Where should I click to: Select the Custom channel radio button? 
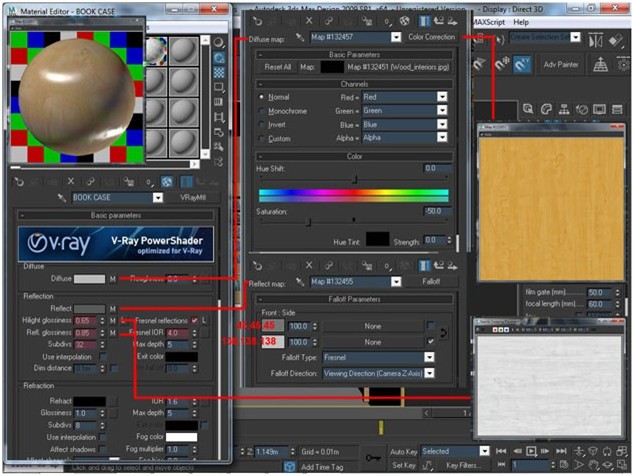(262, 139)
